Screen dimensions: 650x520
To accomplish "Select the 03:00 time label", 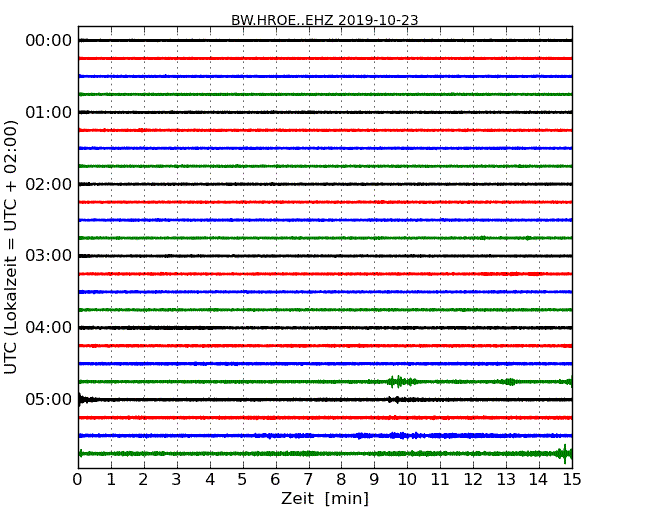I will tap(49, 256).
